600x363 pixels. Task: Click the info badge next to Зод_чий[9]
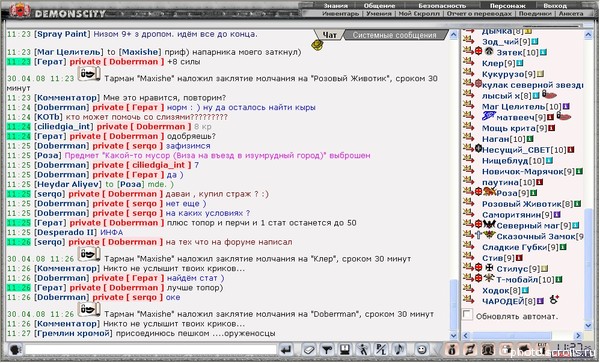(x=535, y=41)
